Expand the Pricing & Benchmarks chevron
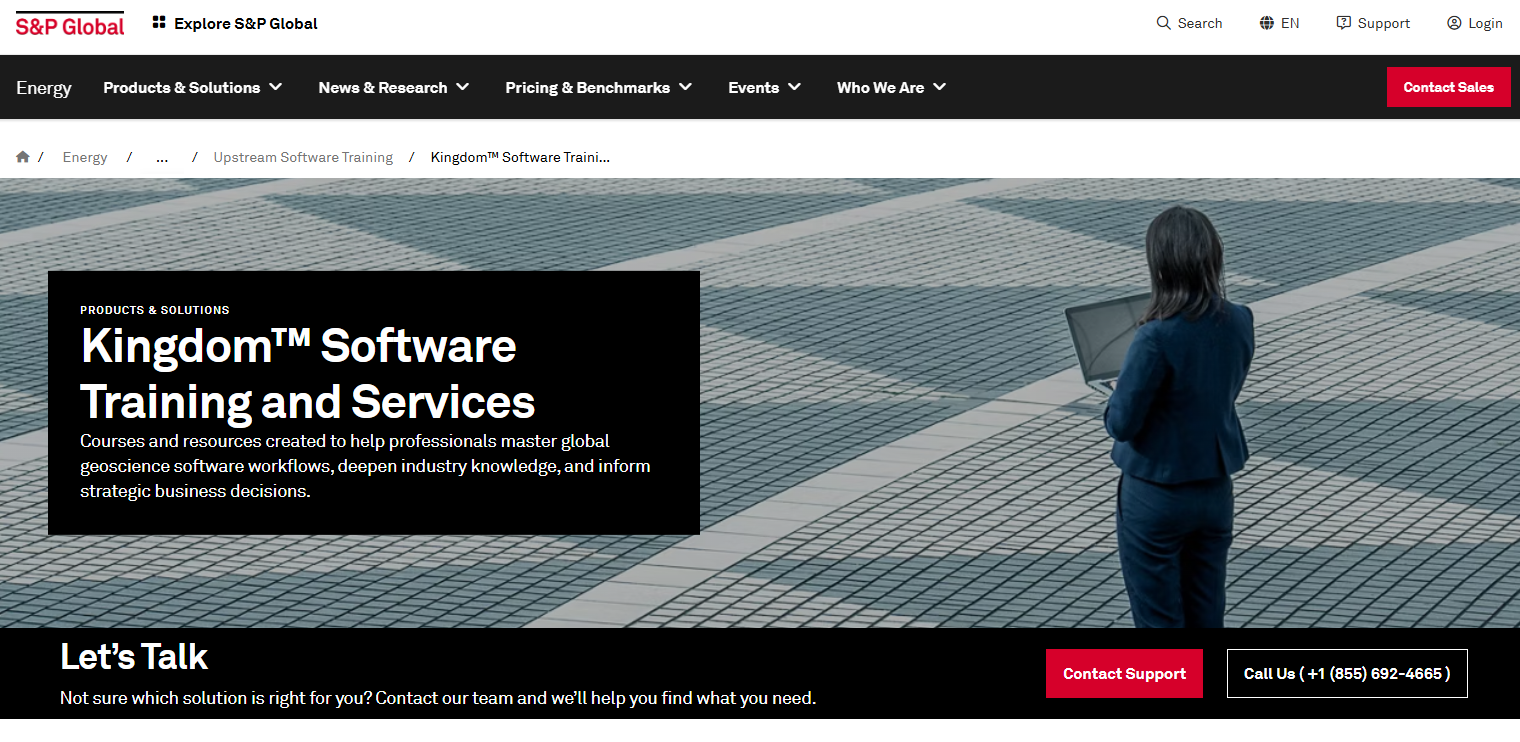Screen dimensions: 1520x742 pos(685,87)
